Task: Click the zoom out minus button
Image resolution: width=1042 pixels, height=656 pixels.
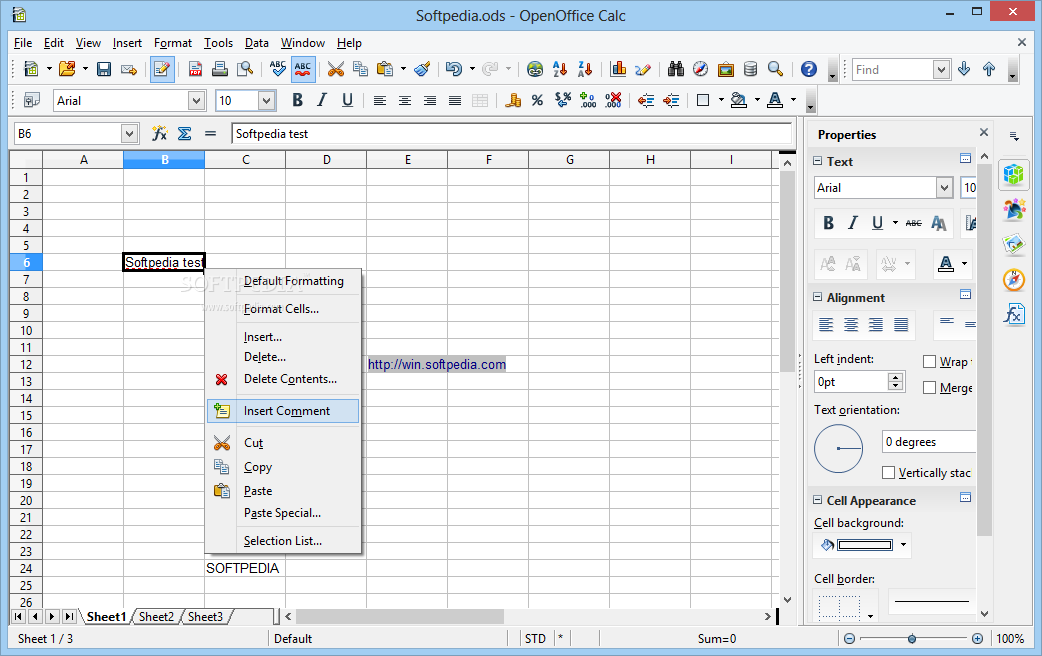Action: click(x=849, y=639)
